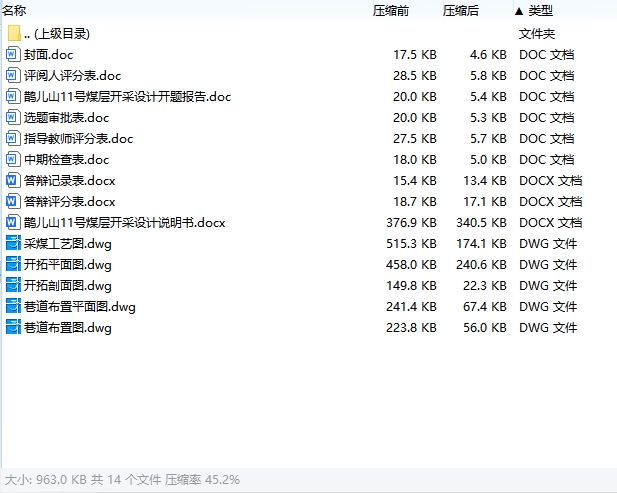Click the icon for 鹊儿山11号煤层开采设计说明书.docx

(13, 222)
